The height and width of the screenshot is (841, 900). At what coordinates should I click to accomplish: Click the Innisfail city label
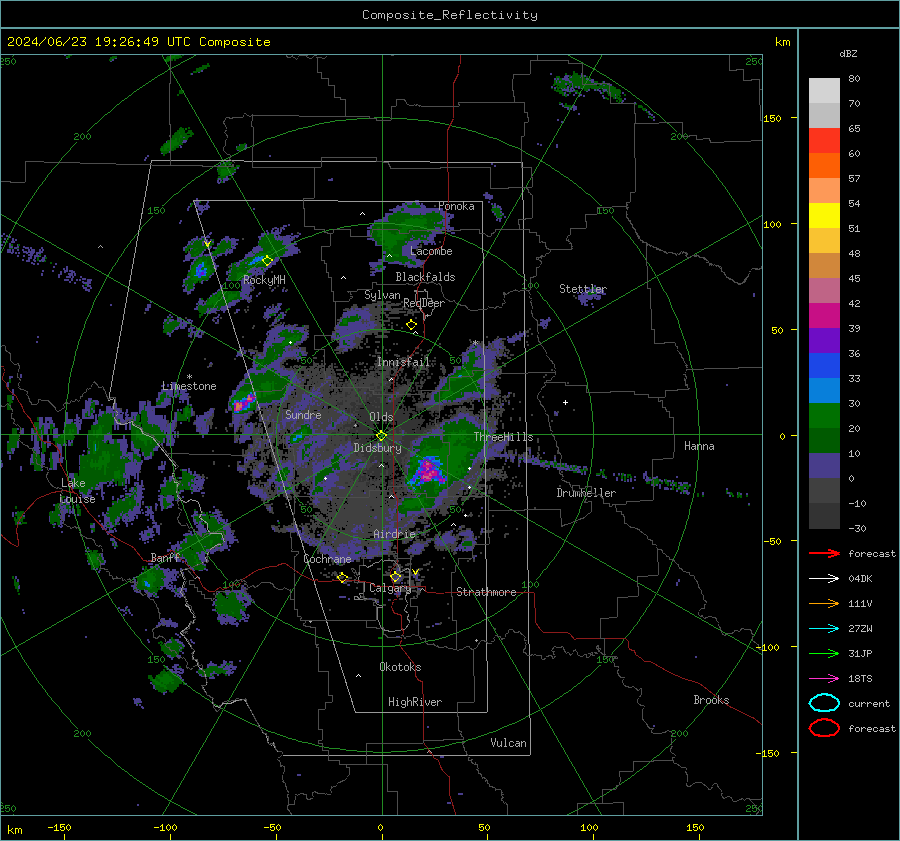coord(403,362)
